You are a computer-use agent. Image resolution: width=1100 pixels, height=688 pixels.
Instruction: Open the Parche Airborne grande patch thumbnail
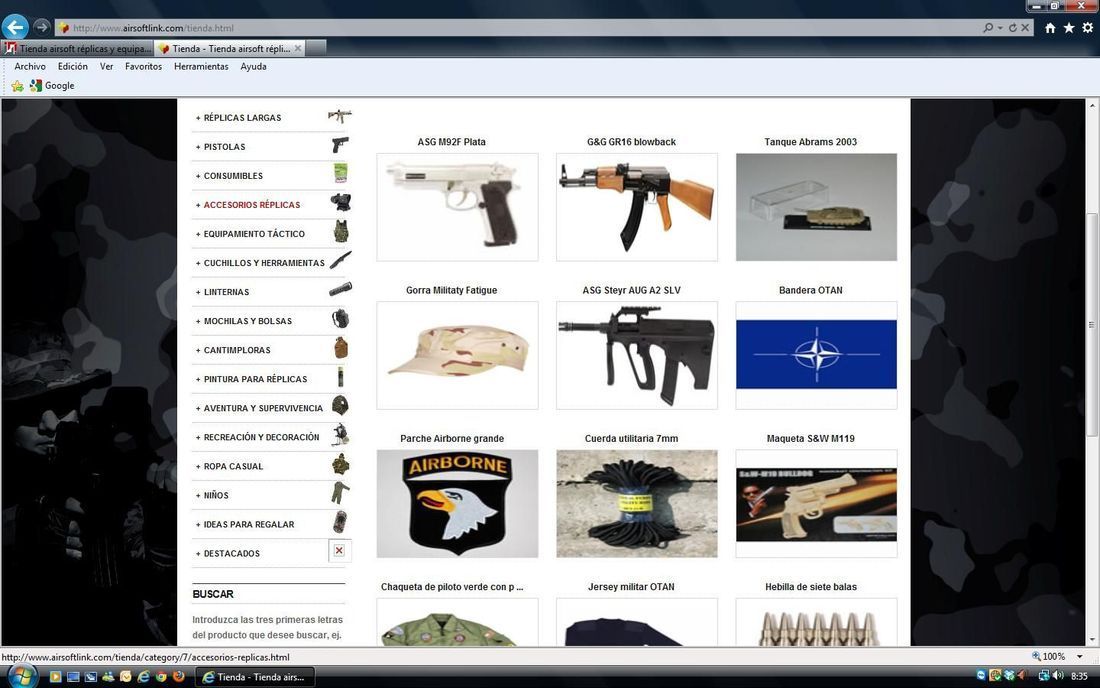(x=457, y=504)
